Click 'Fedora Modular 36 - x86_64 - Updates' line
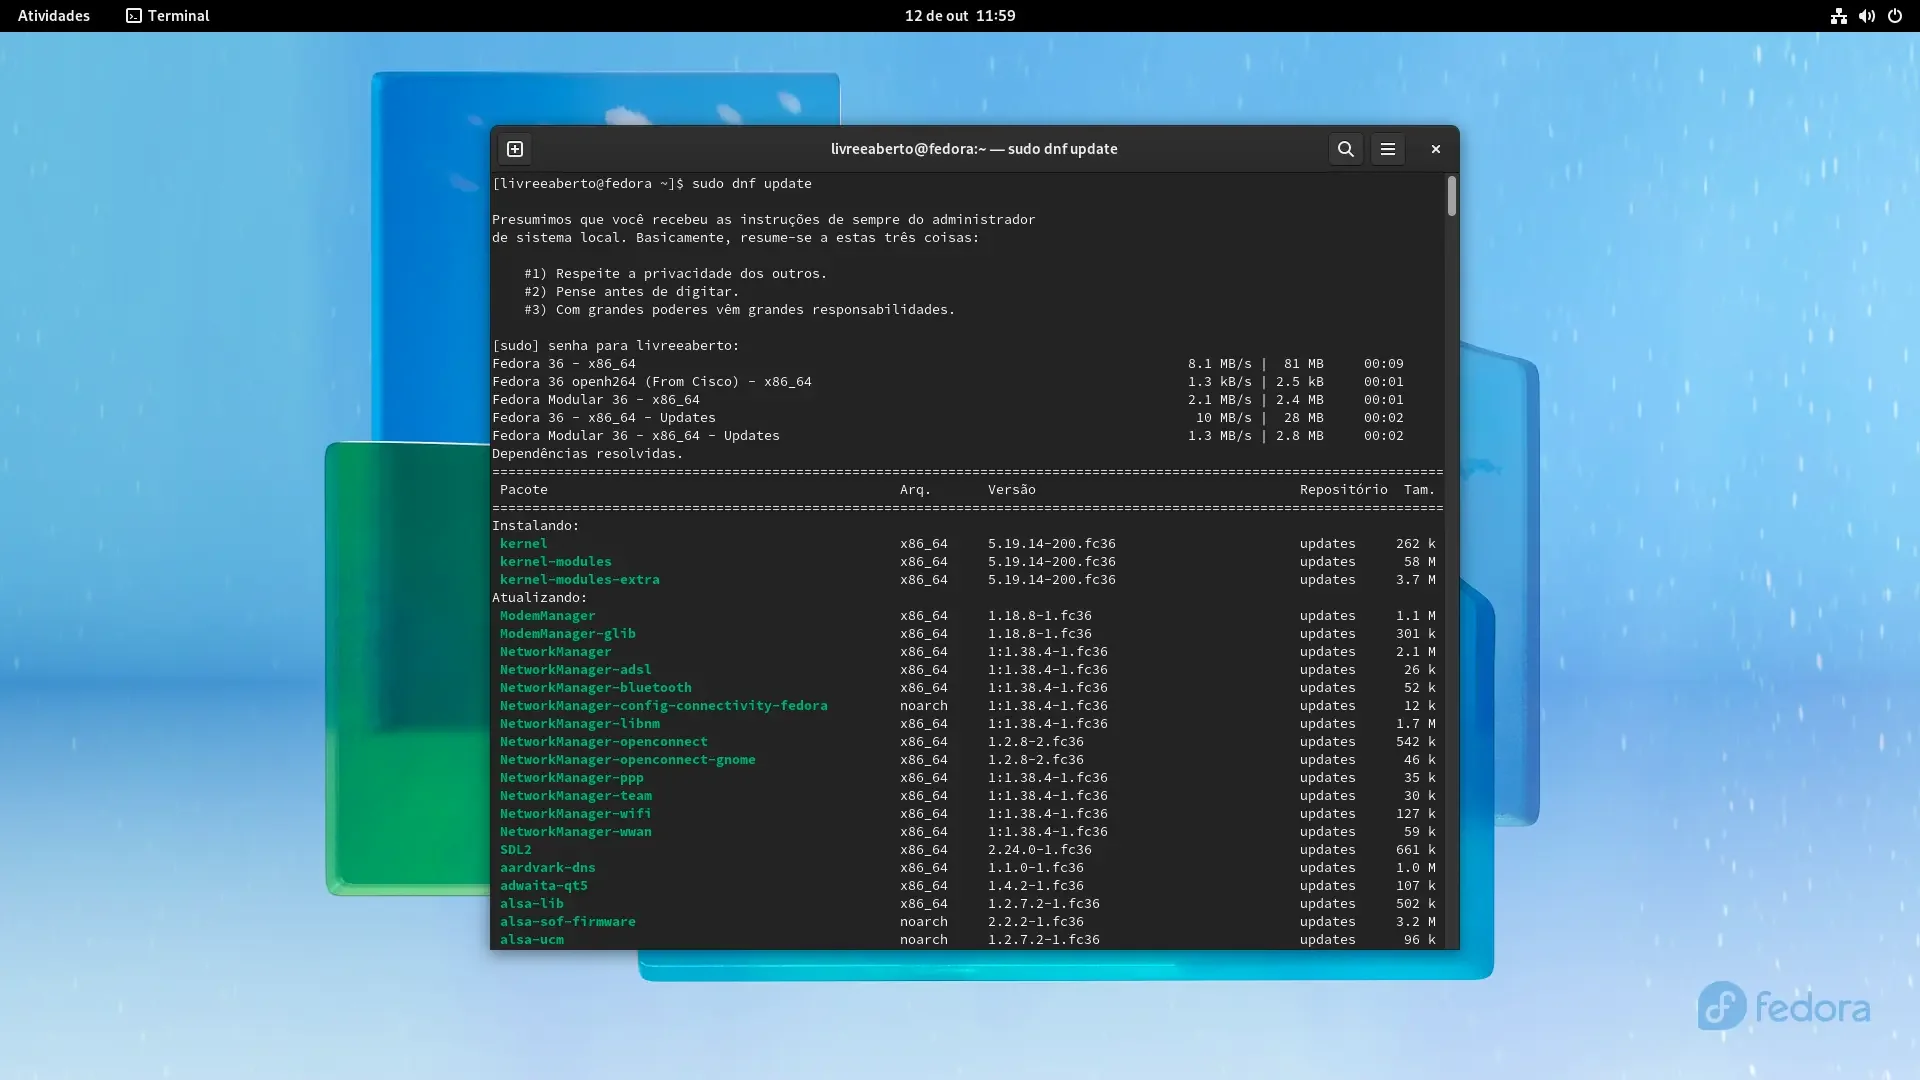 point(636,436)
